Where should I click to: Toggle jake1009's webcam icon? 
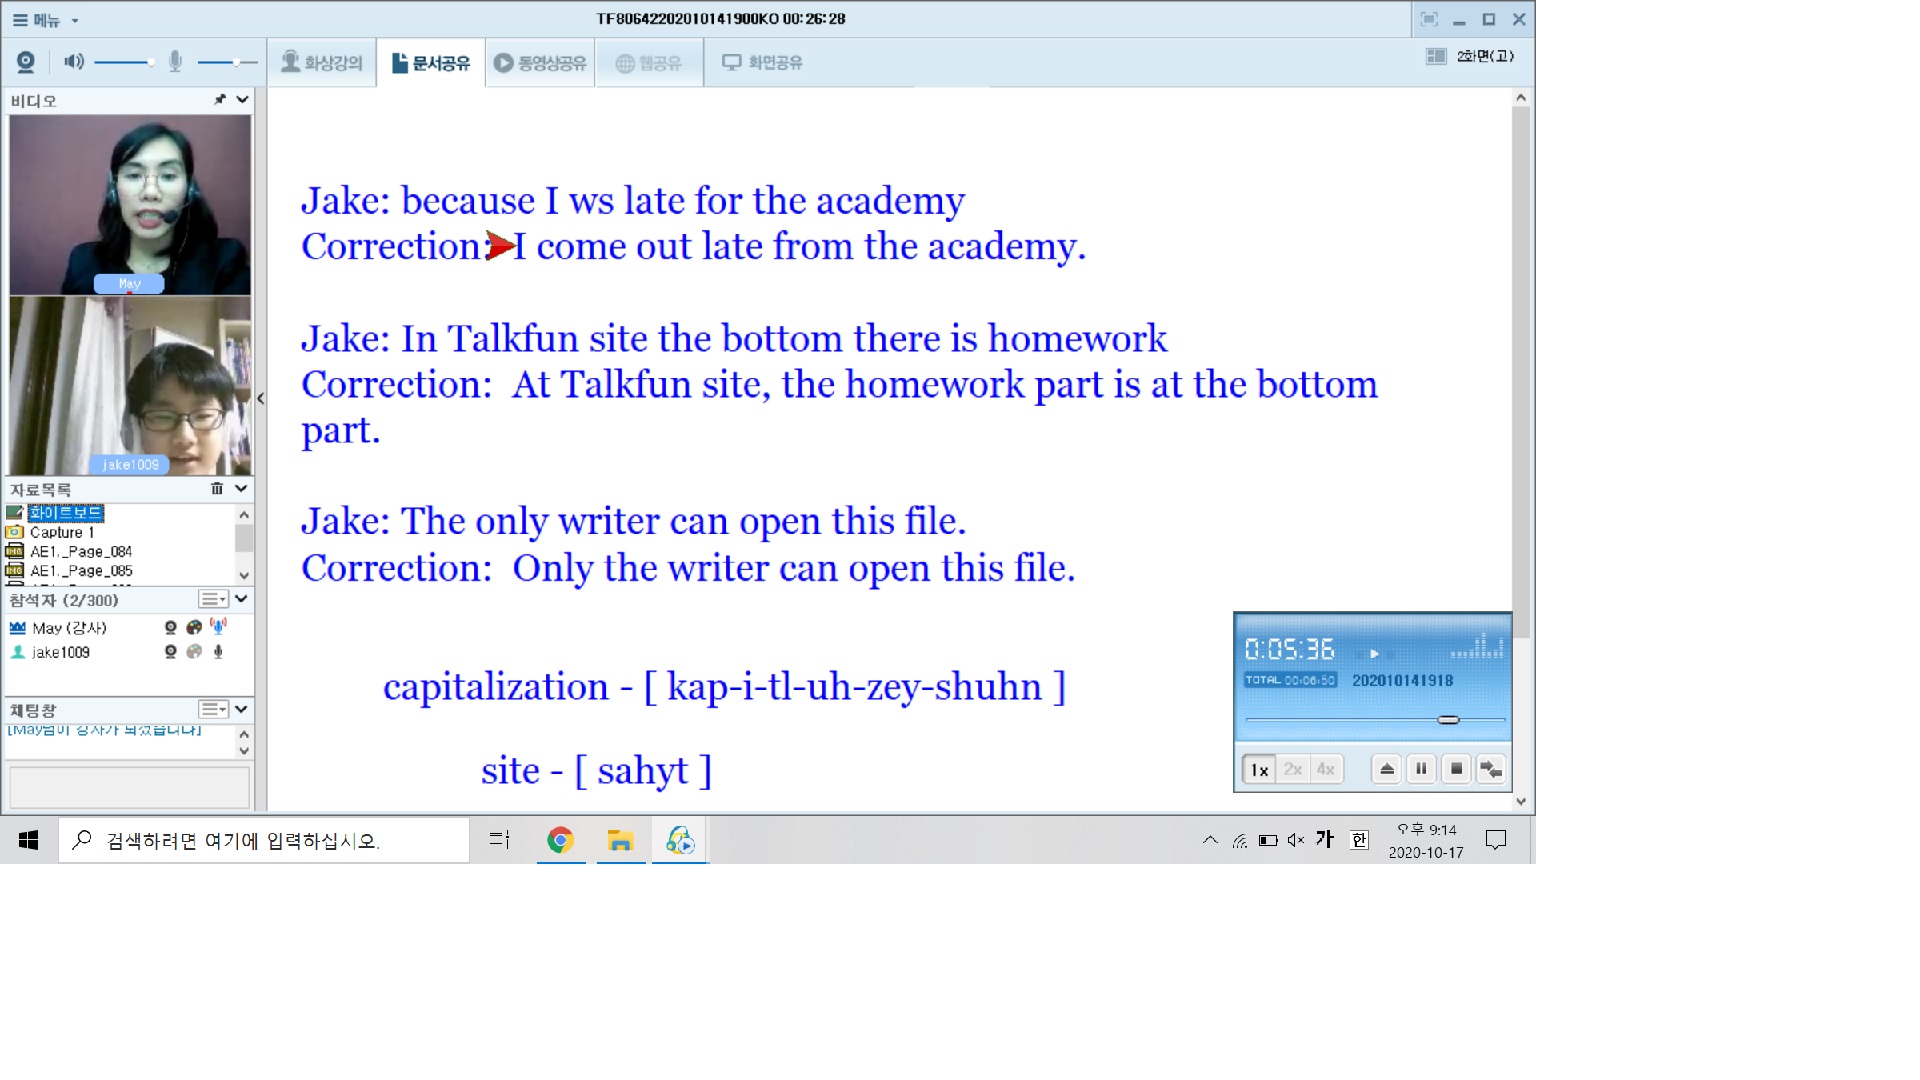(x=171, y=652)
